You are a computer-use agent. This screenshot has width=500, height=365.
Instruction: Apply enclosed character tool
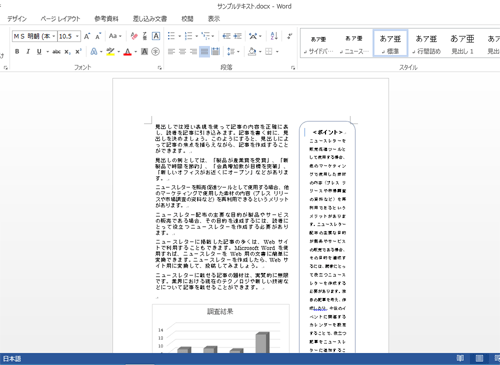coord(155,52)
